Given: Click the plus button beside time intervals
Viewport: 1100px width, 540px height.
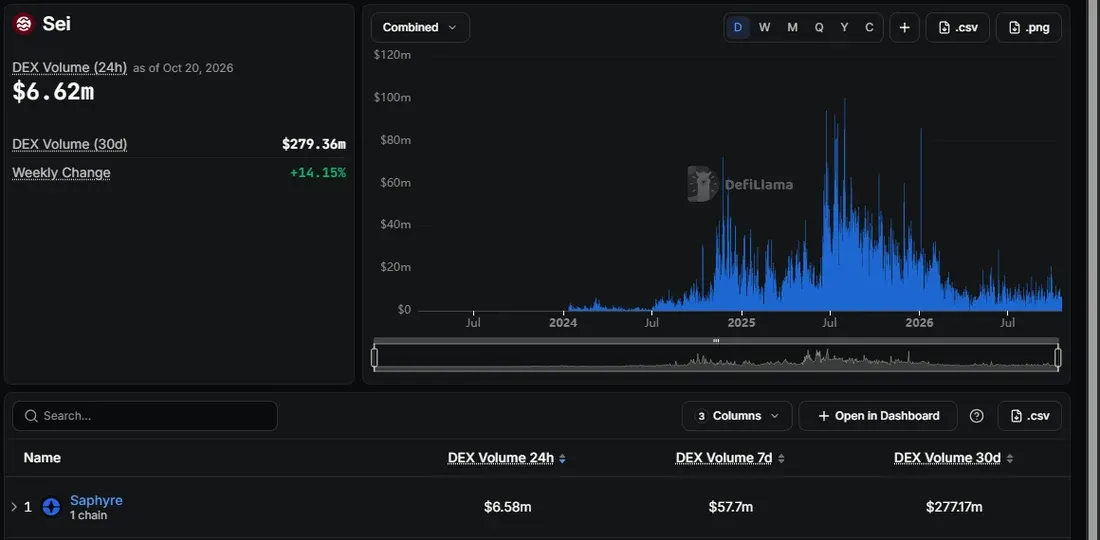Looking at the screenshot, I should (x=904, y=27).
